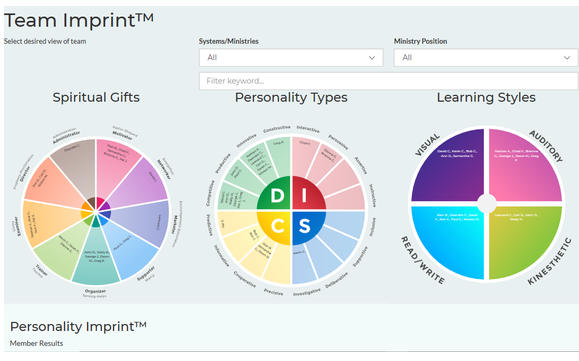This screenshot has height=361, width=579.
Task: Click the Team Imprint page title
Action: click(79, 20)
